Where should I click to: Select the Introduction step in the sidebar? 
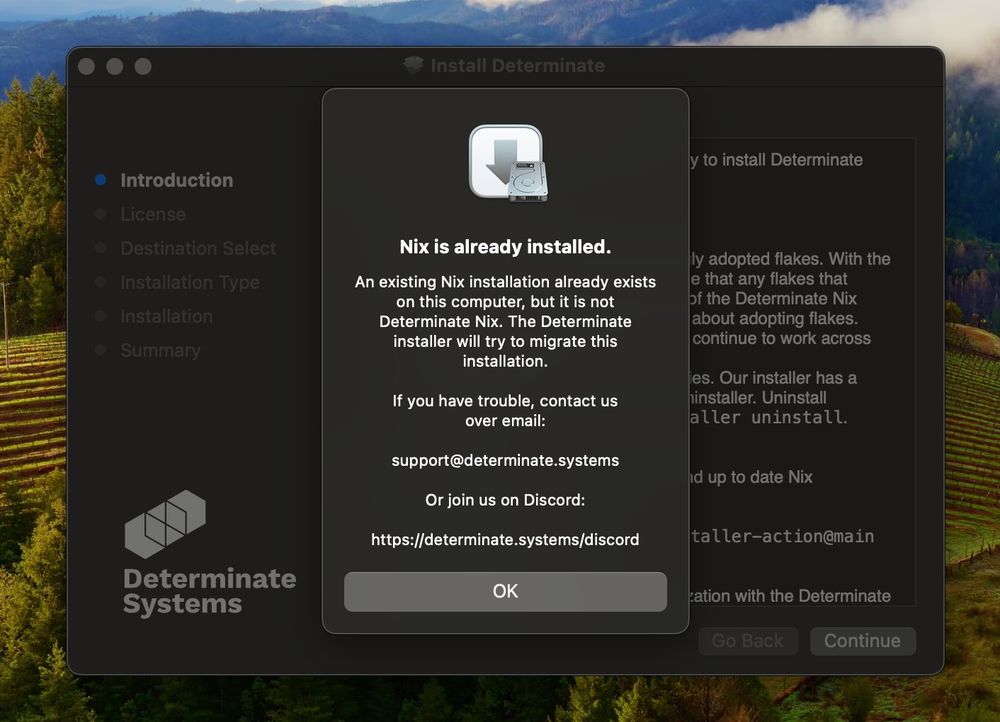coord(176,180)
